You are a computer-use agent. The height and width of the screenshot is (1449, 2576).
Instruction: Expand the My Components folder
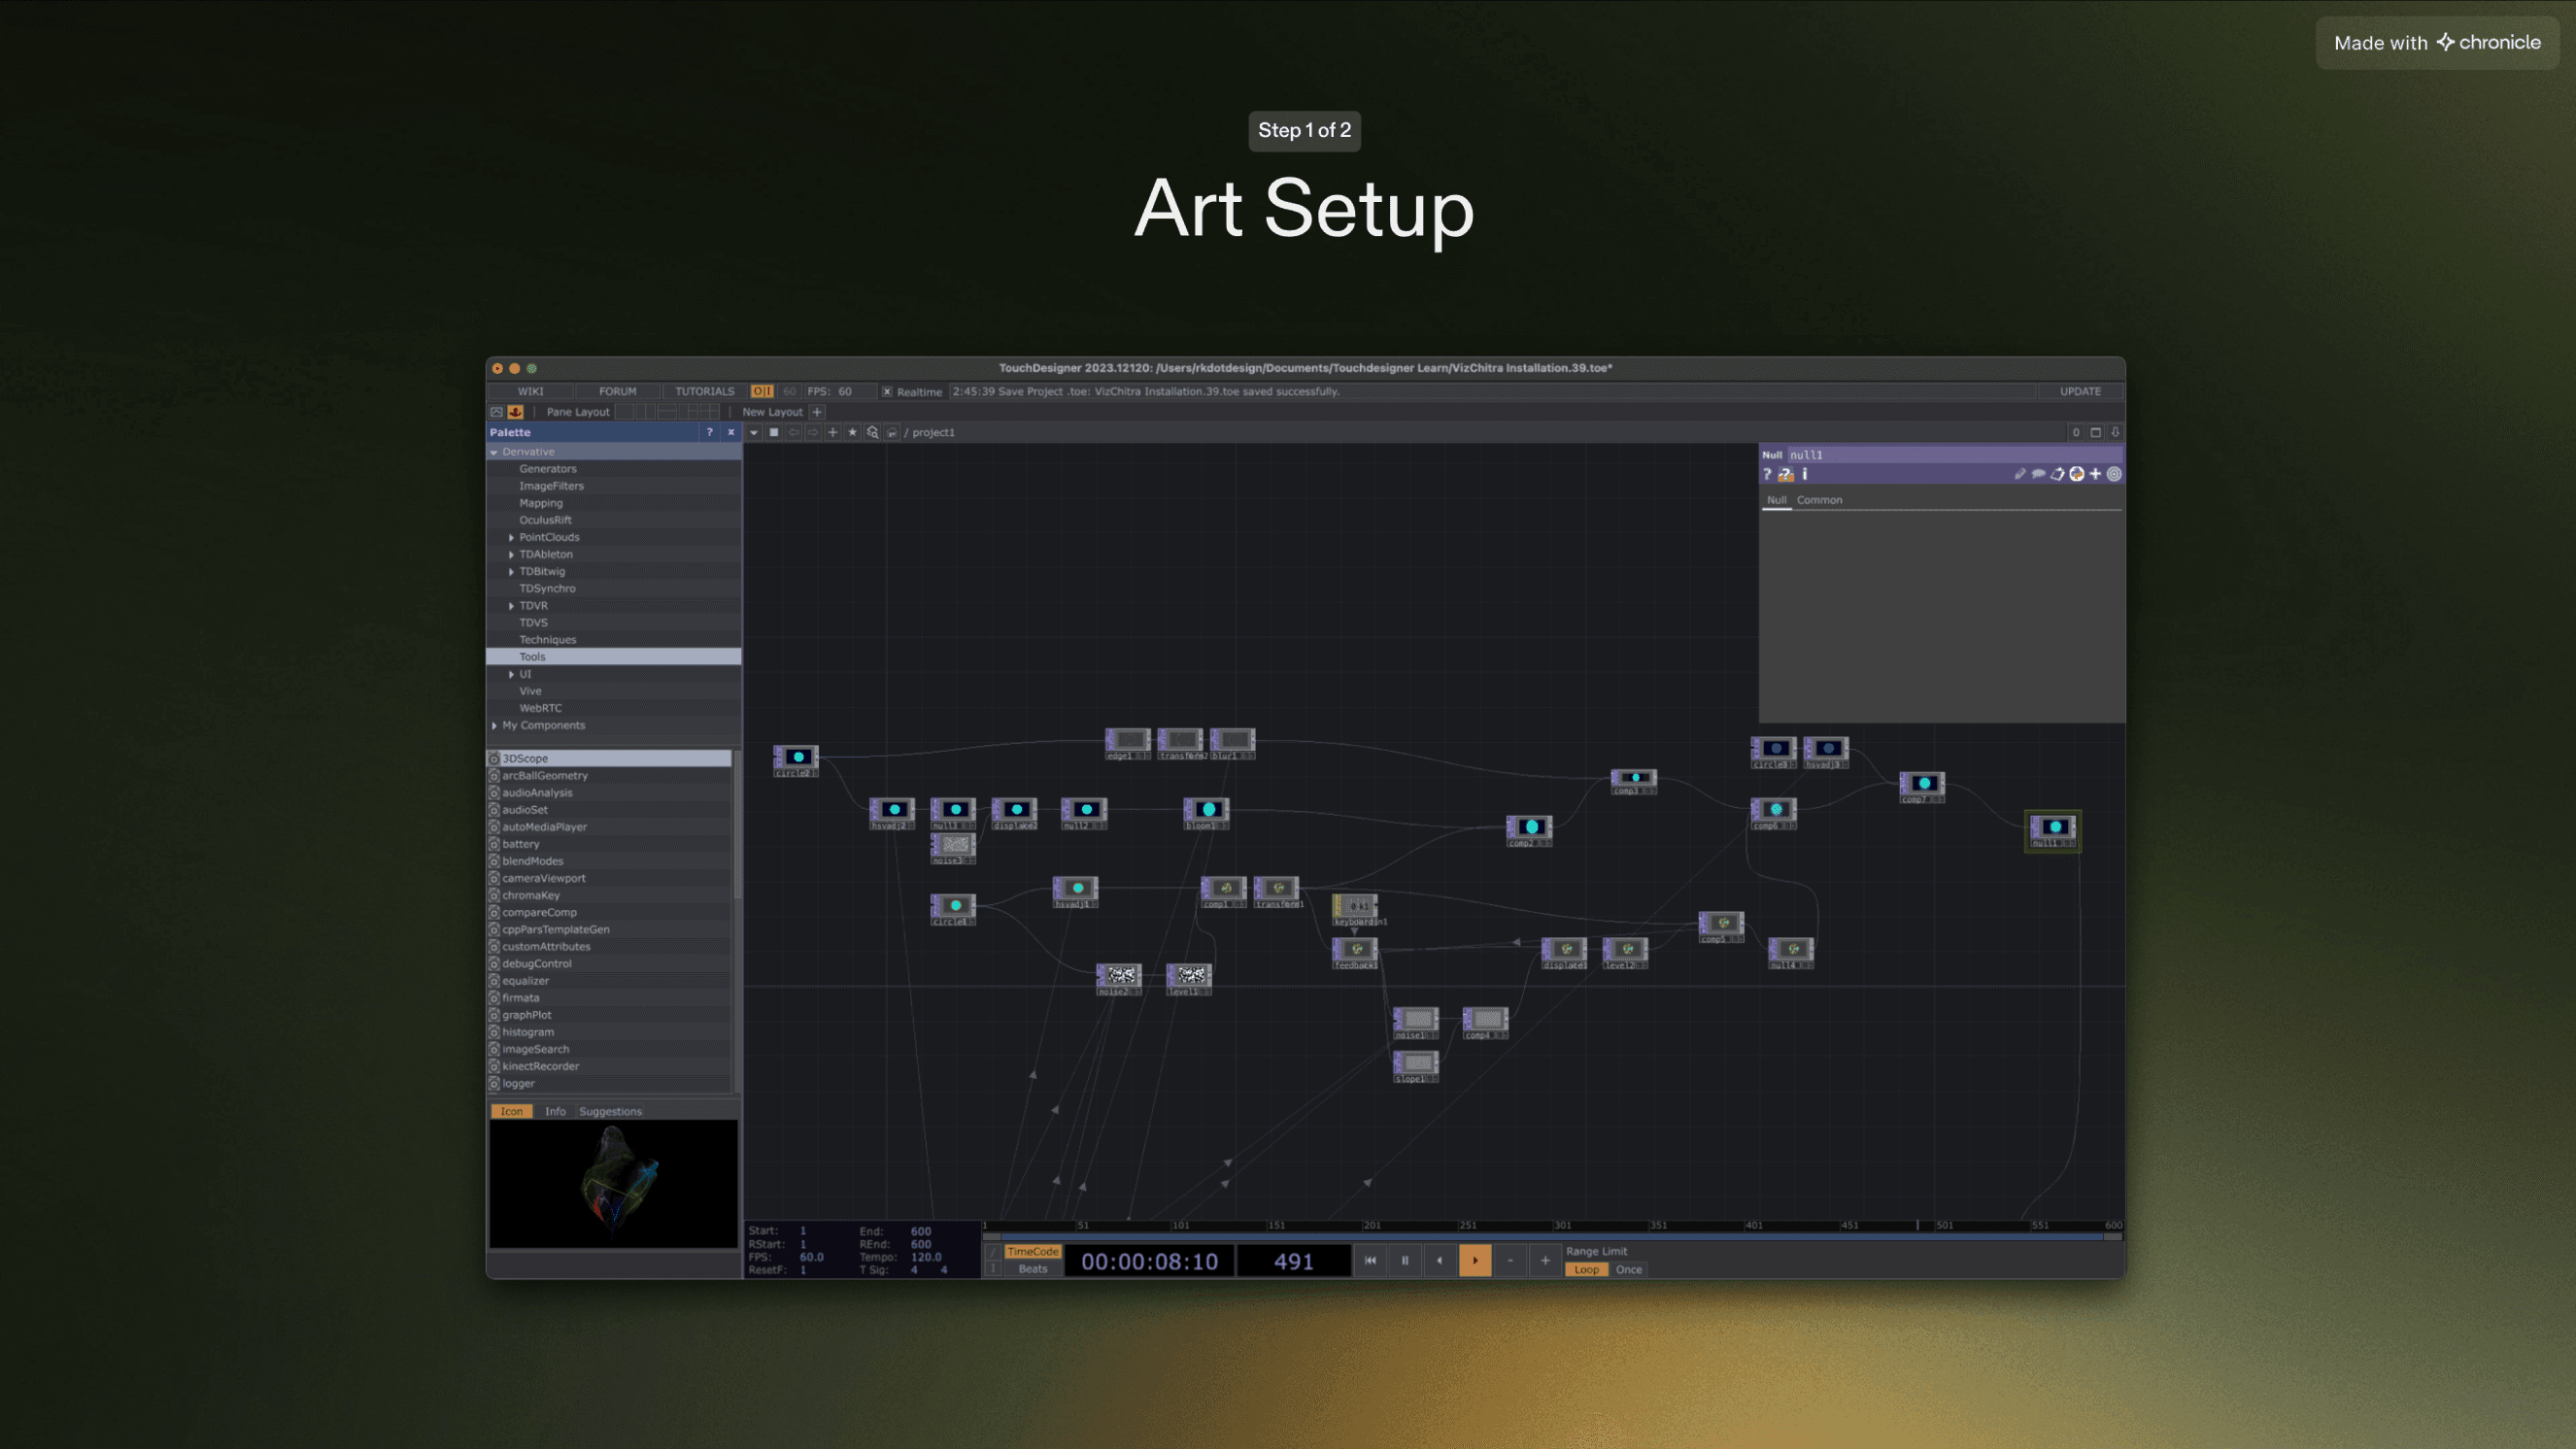pyautogui.click(x=494, y=725)
